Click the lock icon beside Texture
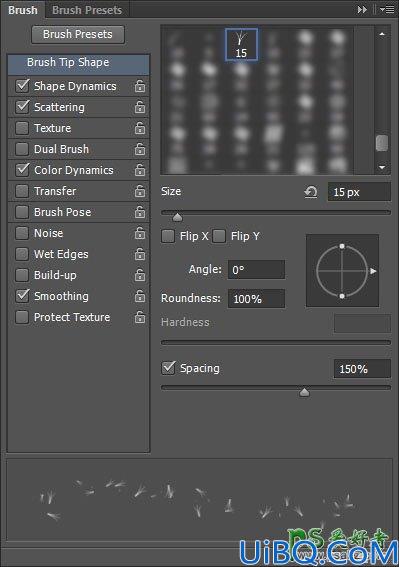The height and width of the screenshot is (567, 399). 140,128
